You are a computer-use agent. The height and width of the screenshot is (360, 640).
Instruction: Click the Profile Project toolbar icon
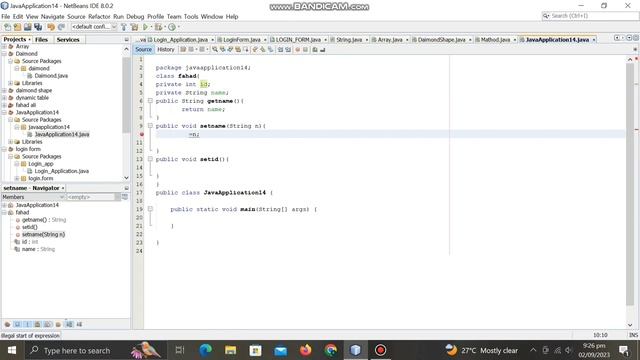(172, 27)
